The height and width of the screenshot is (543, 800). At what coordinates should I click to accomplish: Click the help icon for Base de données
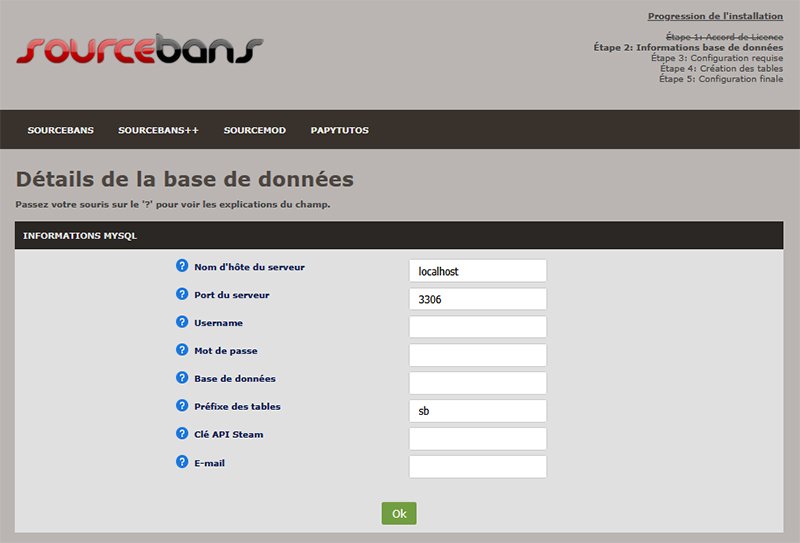(182, 378)
